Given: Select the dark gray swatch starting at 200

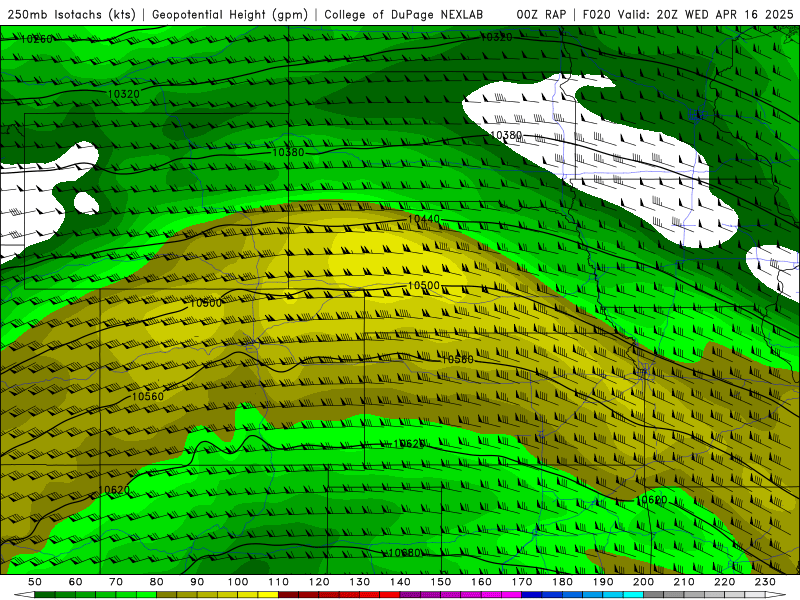Looking at the screenshot, I should pyautogui.click(x=654, y=595).
